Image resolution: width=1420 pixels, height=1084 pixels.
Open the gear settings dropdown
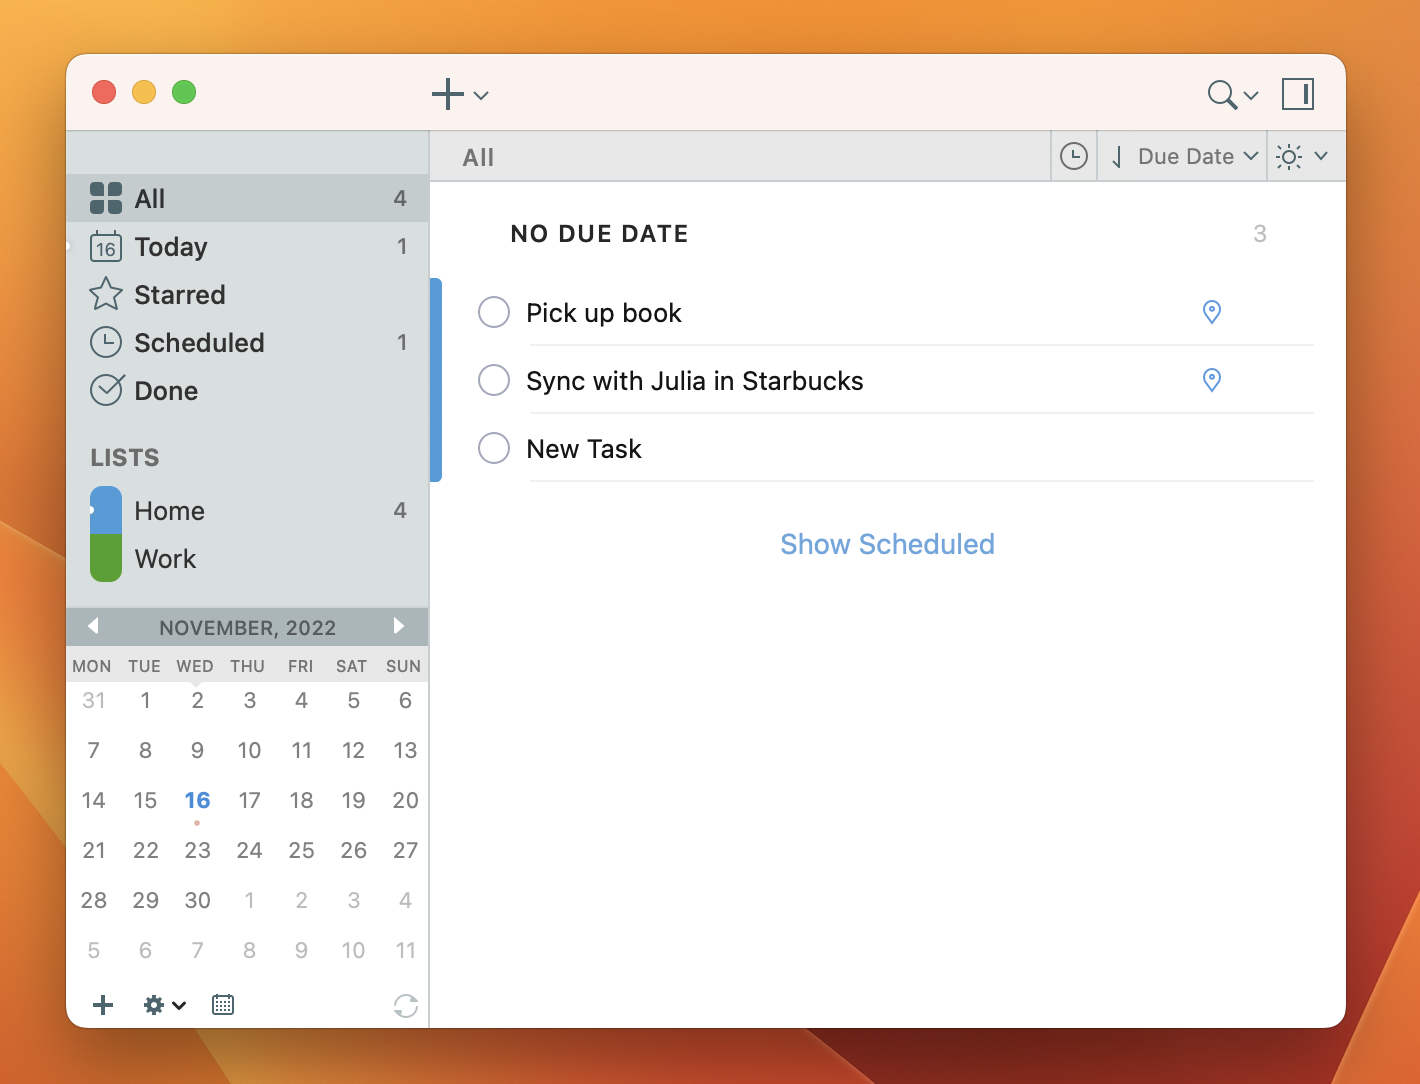[163, 1005]
